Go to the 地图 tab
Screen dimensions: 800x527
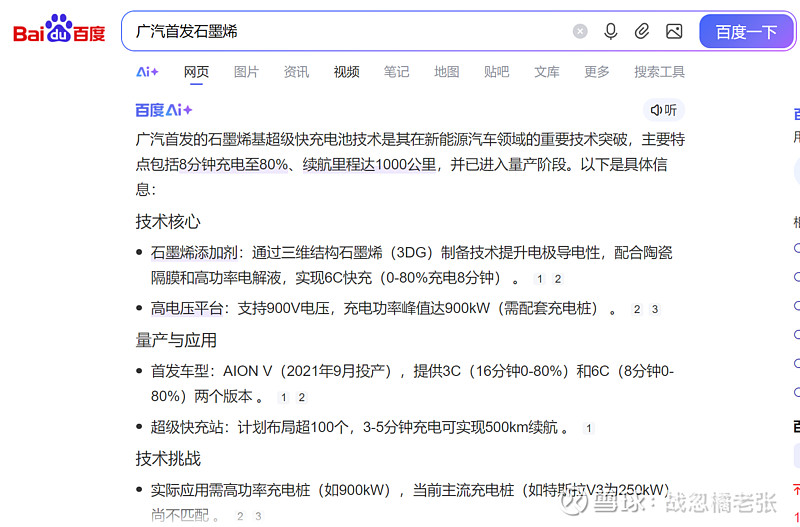click(446, 72)
